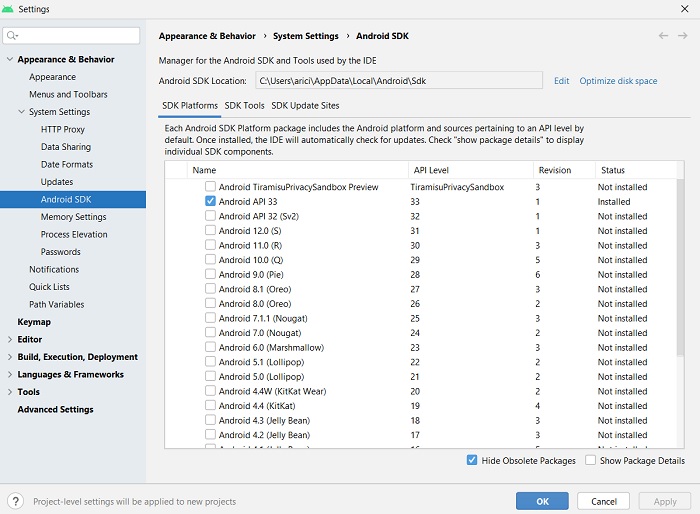The height and width of the screenshot is (514, 700).
Task: Check Android 4.4W (KitKat Wear) checkbox
Action: pyautogui.click(x=210, y=391)
